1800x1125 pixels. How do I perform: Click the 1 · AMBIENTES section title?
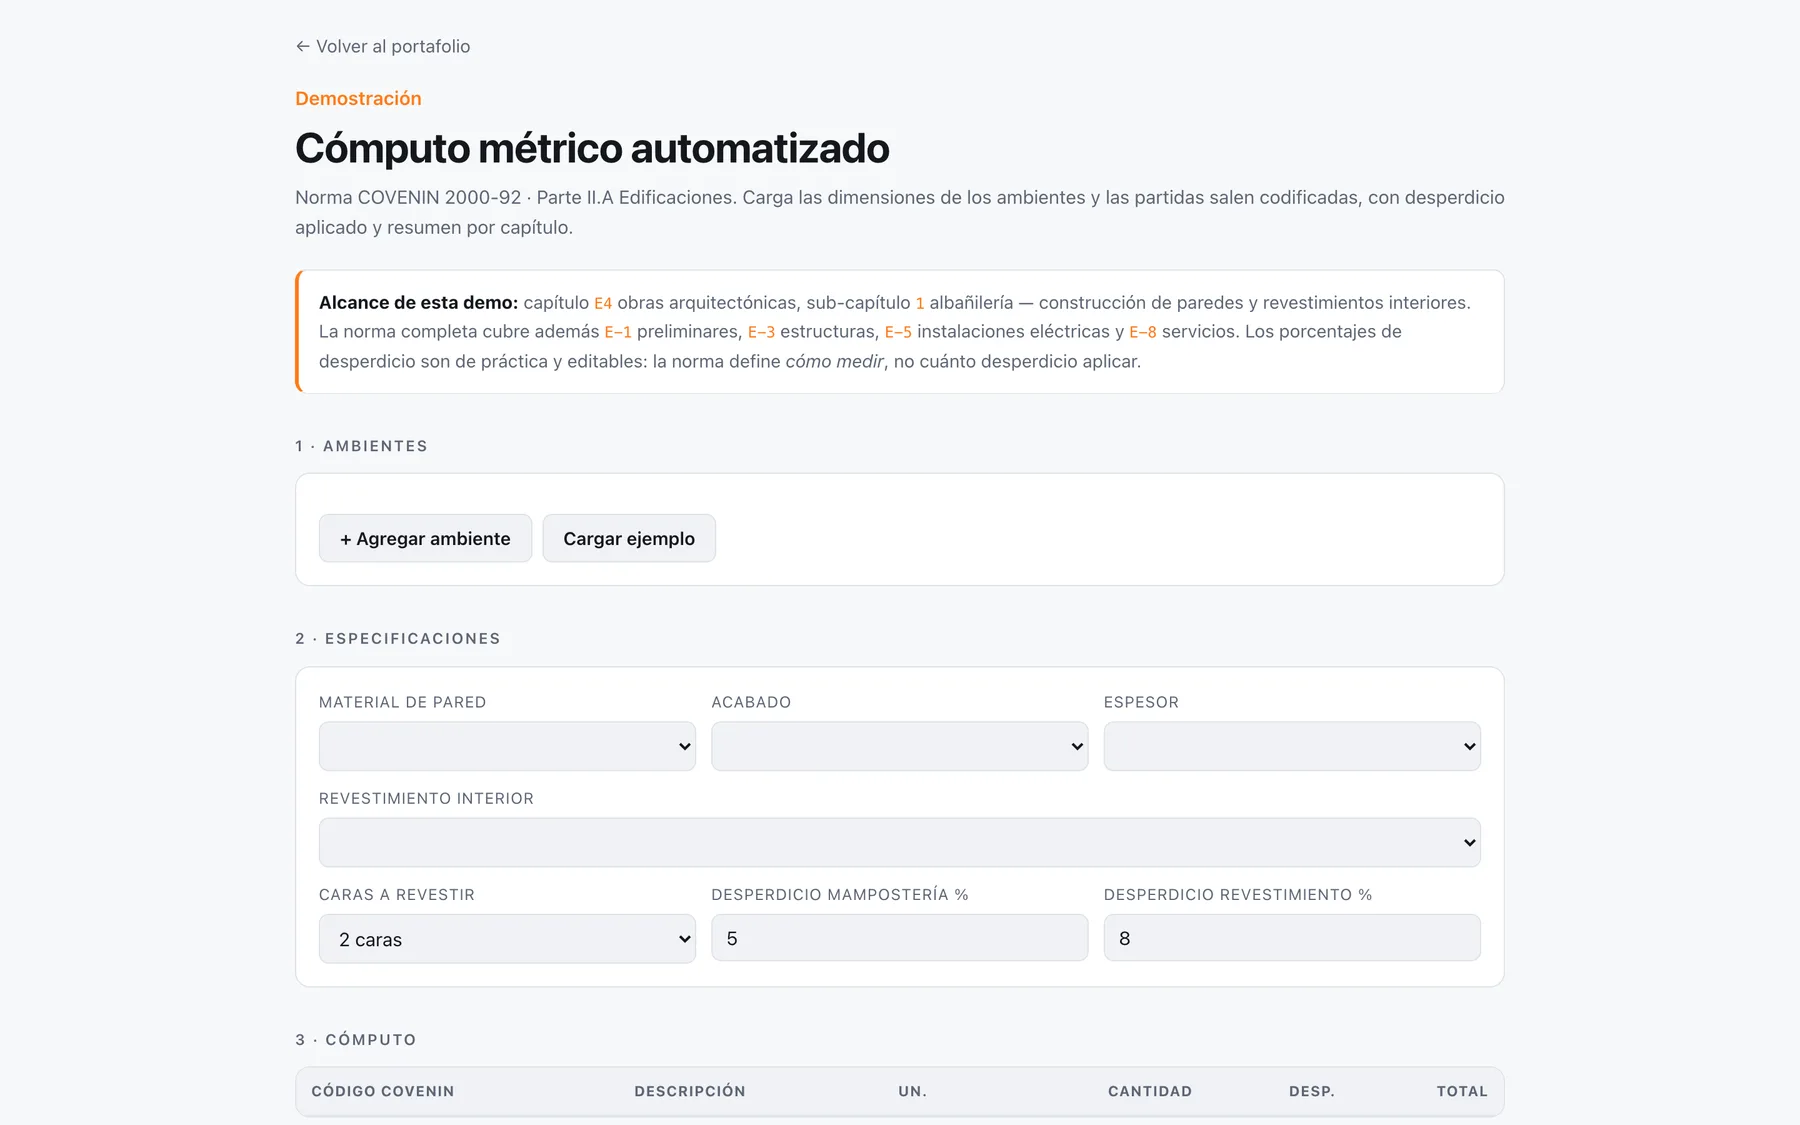tap(361, 446)
